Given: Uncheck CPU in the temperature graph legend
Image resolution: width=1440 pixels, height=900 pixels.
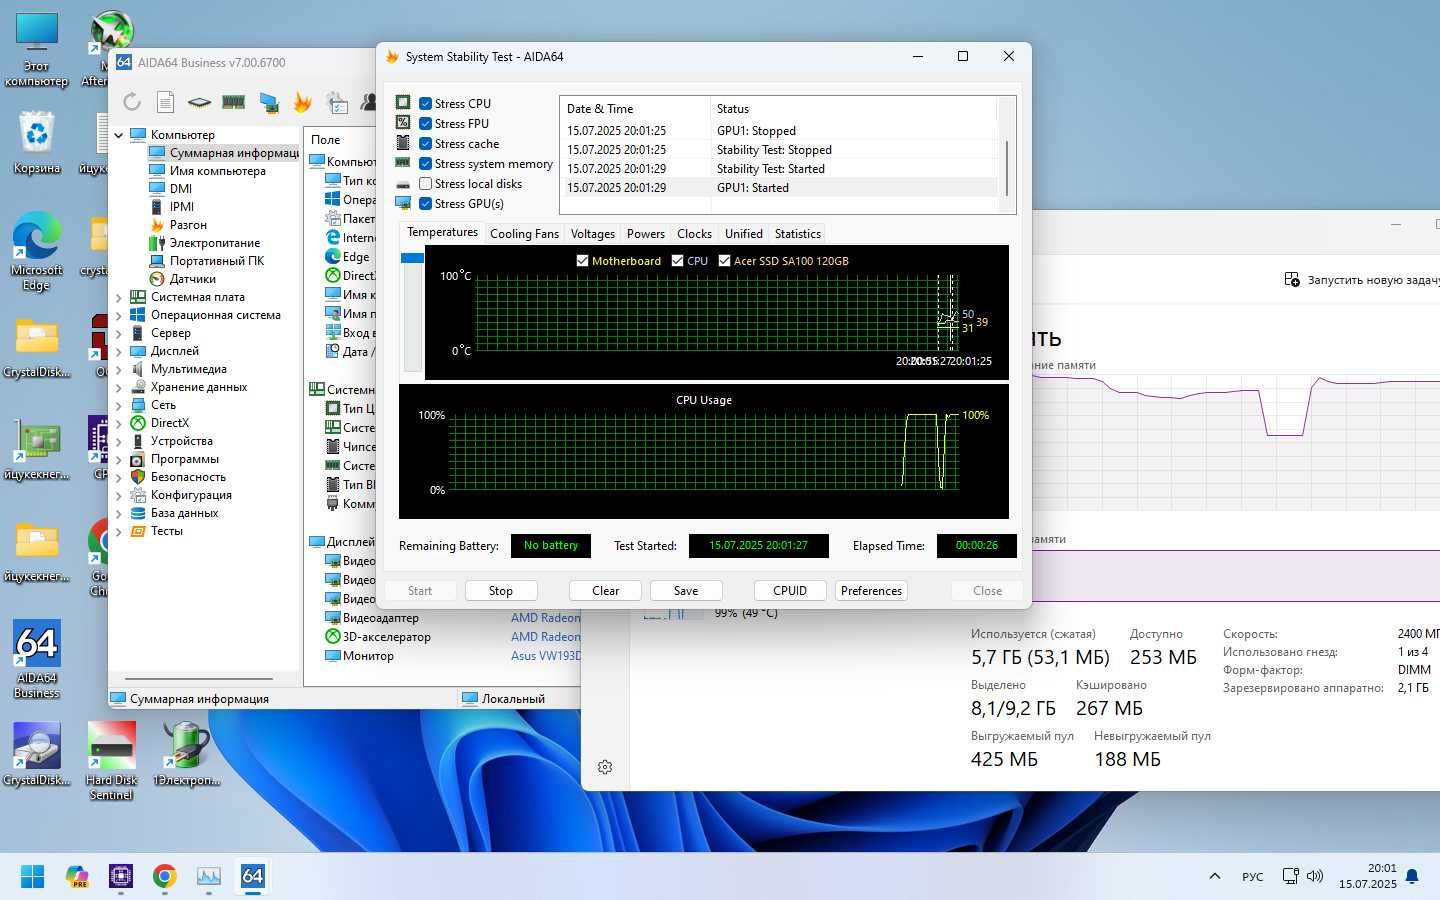Looking at the screenshot, I should click(678, 261).
